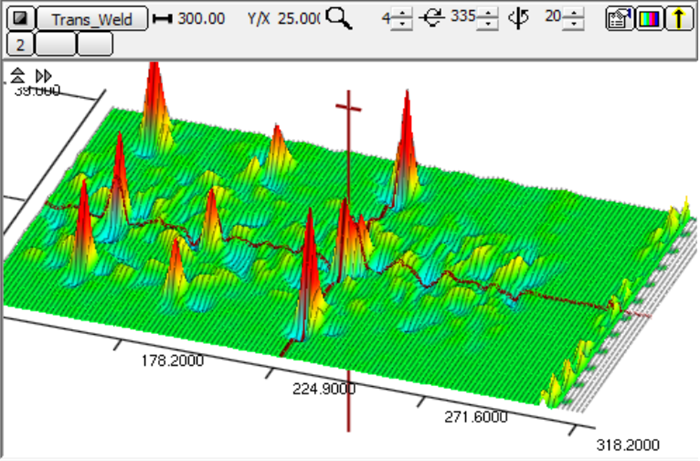This screenshot has width=700, height=461.
Task: Open the color palette icon
Action: (x=648, y=19)
